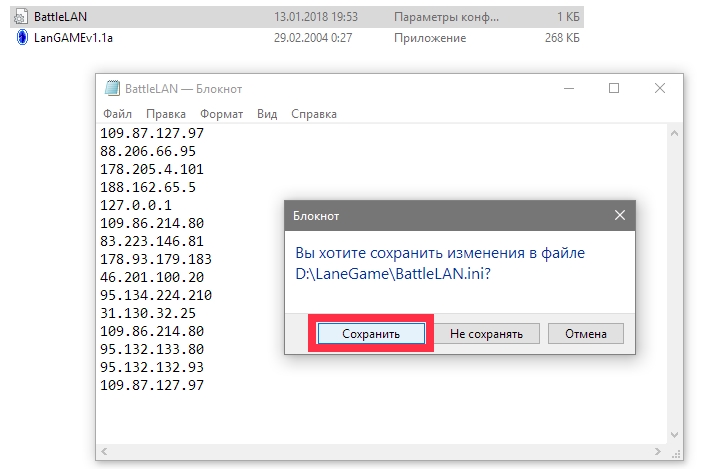Click the line 95.132.132.93
721x469 pixels.
(x=152, y=367)
